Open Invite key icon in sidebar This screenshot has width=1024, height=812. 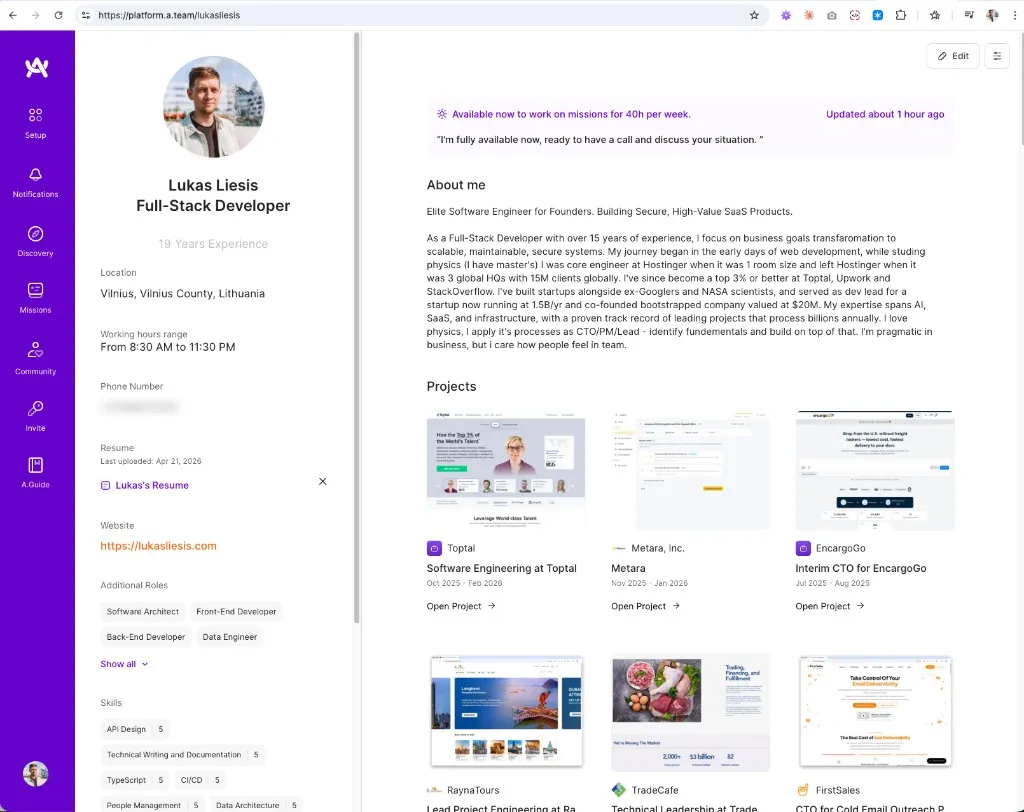tap(35, 416)
